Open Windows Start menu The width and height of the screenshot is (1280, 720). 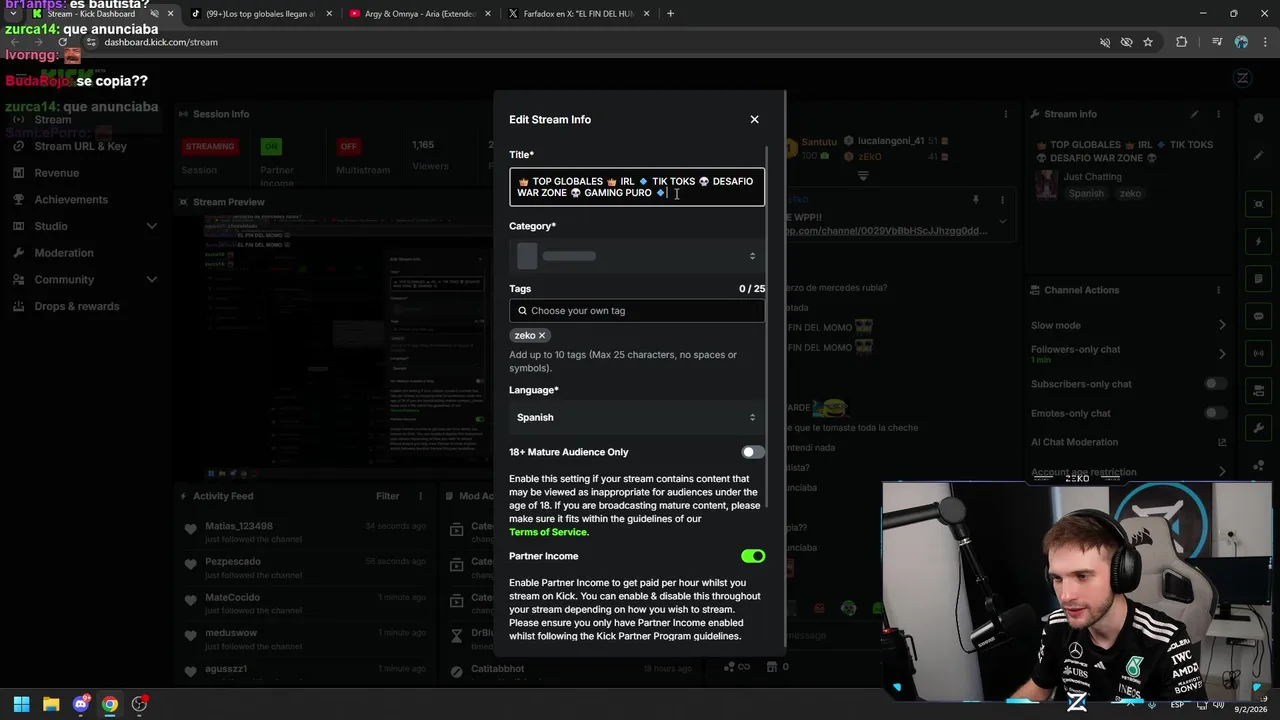[21, 704]
